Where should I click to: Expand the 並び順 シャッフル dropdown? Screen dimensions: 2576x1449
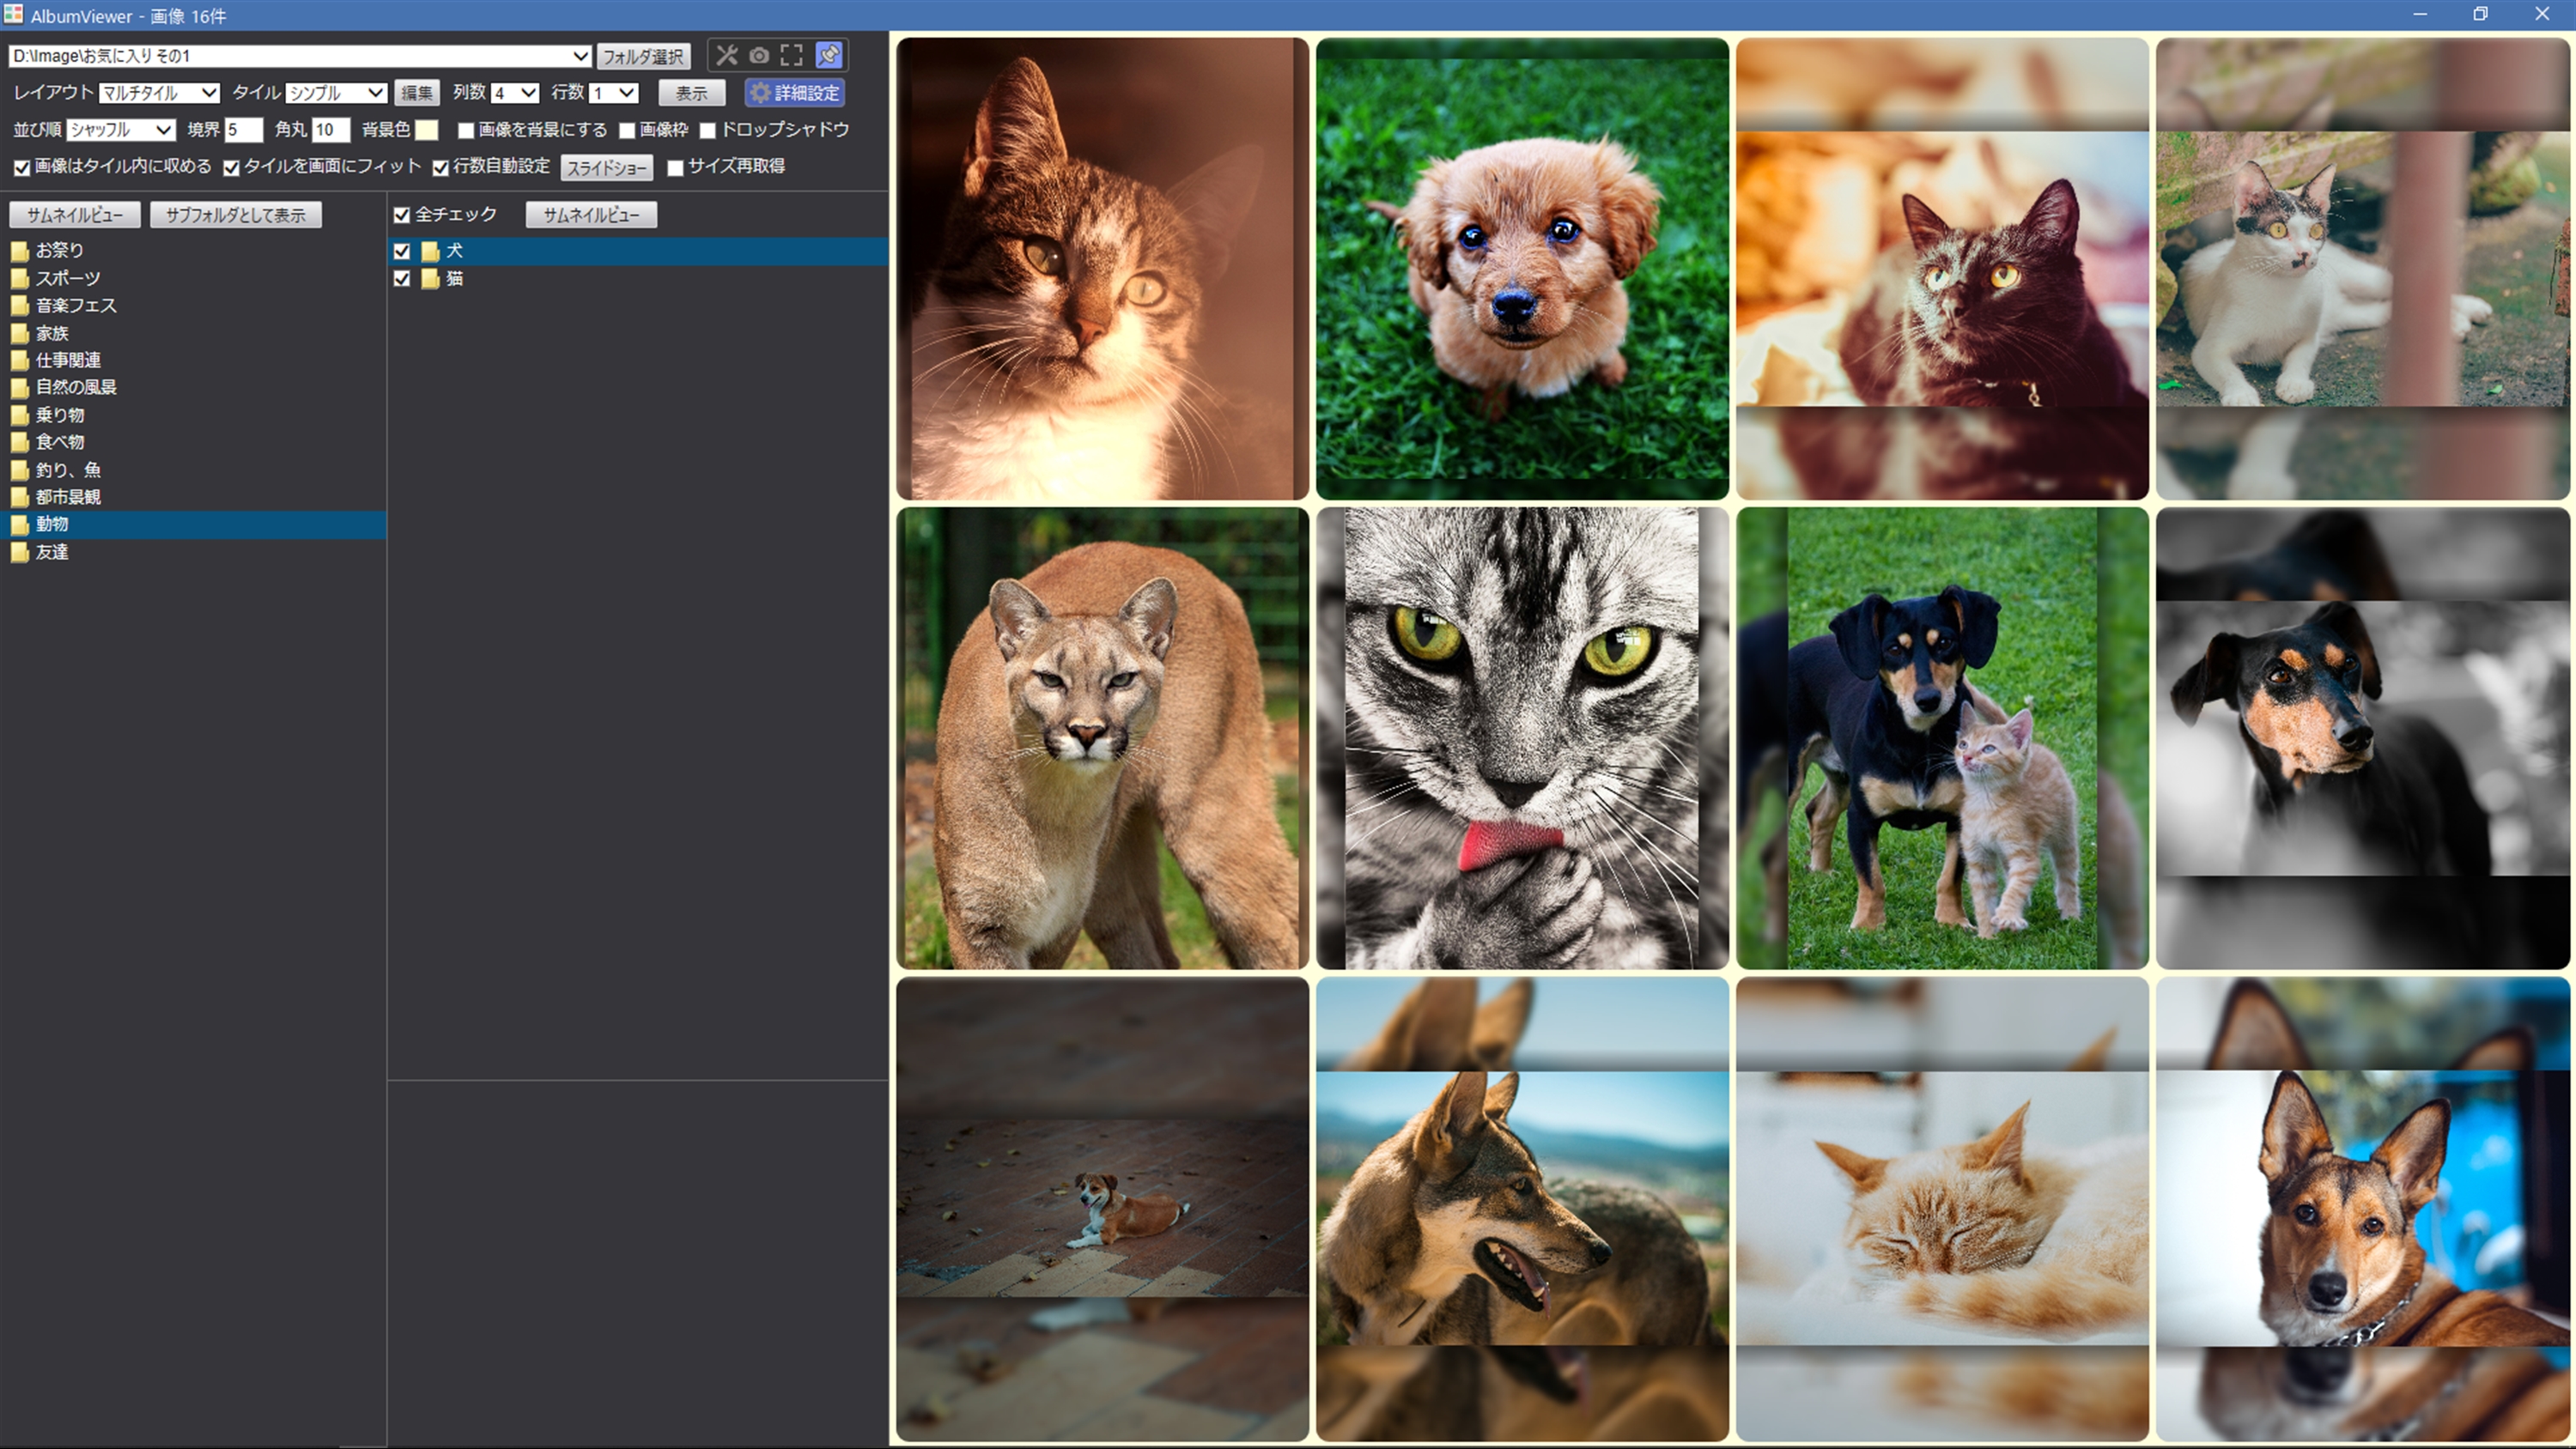[x=121, y=130]
